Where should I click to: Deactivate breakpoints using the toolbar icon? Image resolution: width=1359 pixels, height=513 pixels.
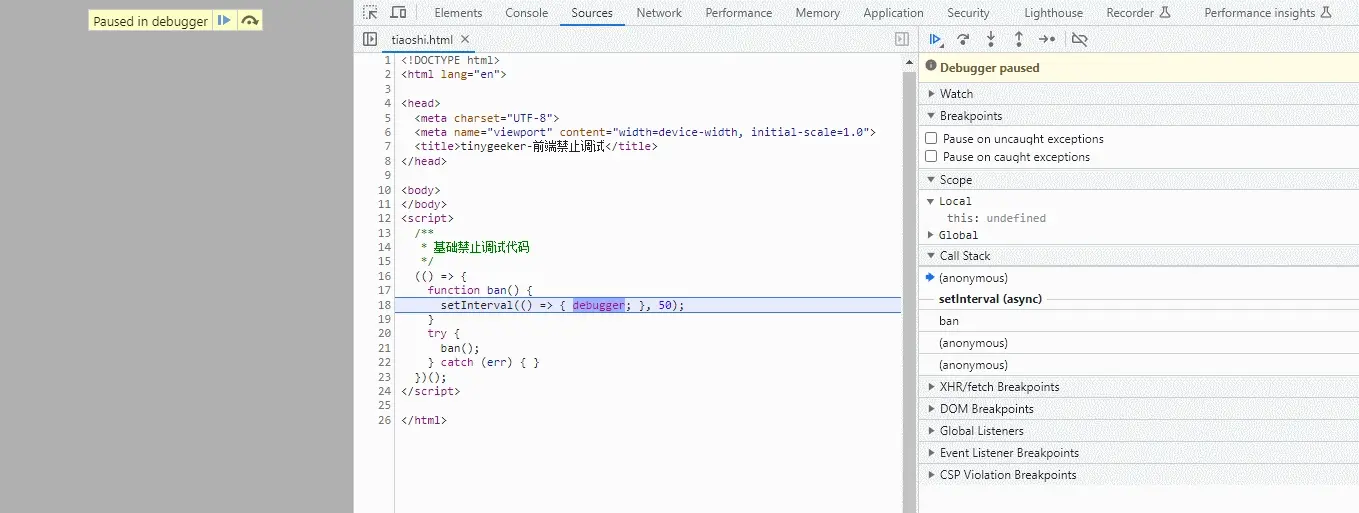[x=1079, y=40]
